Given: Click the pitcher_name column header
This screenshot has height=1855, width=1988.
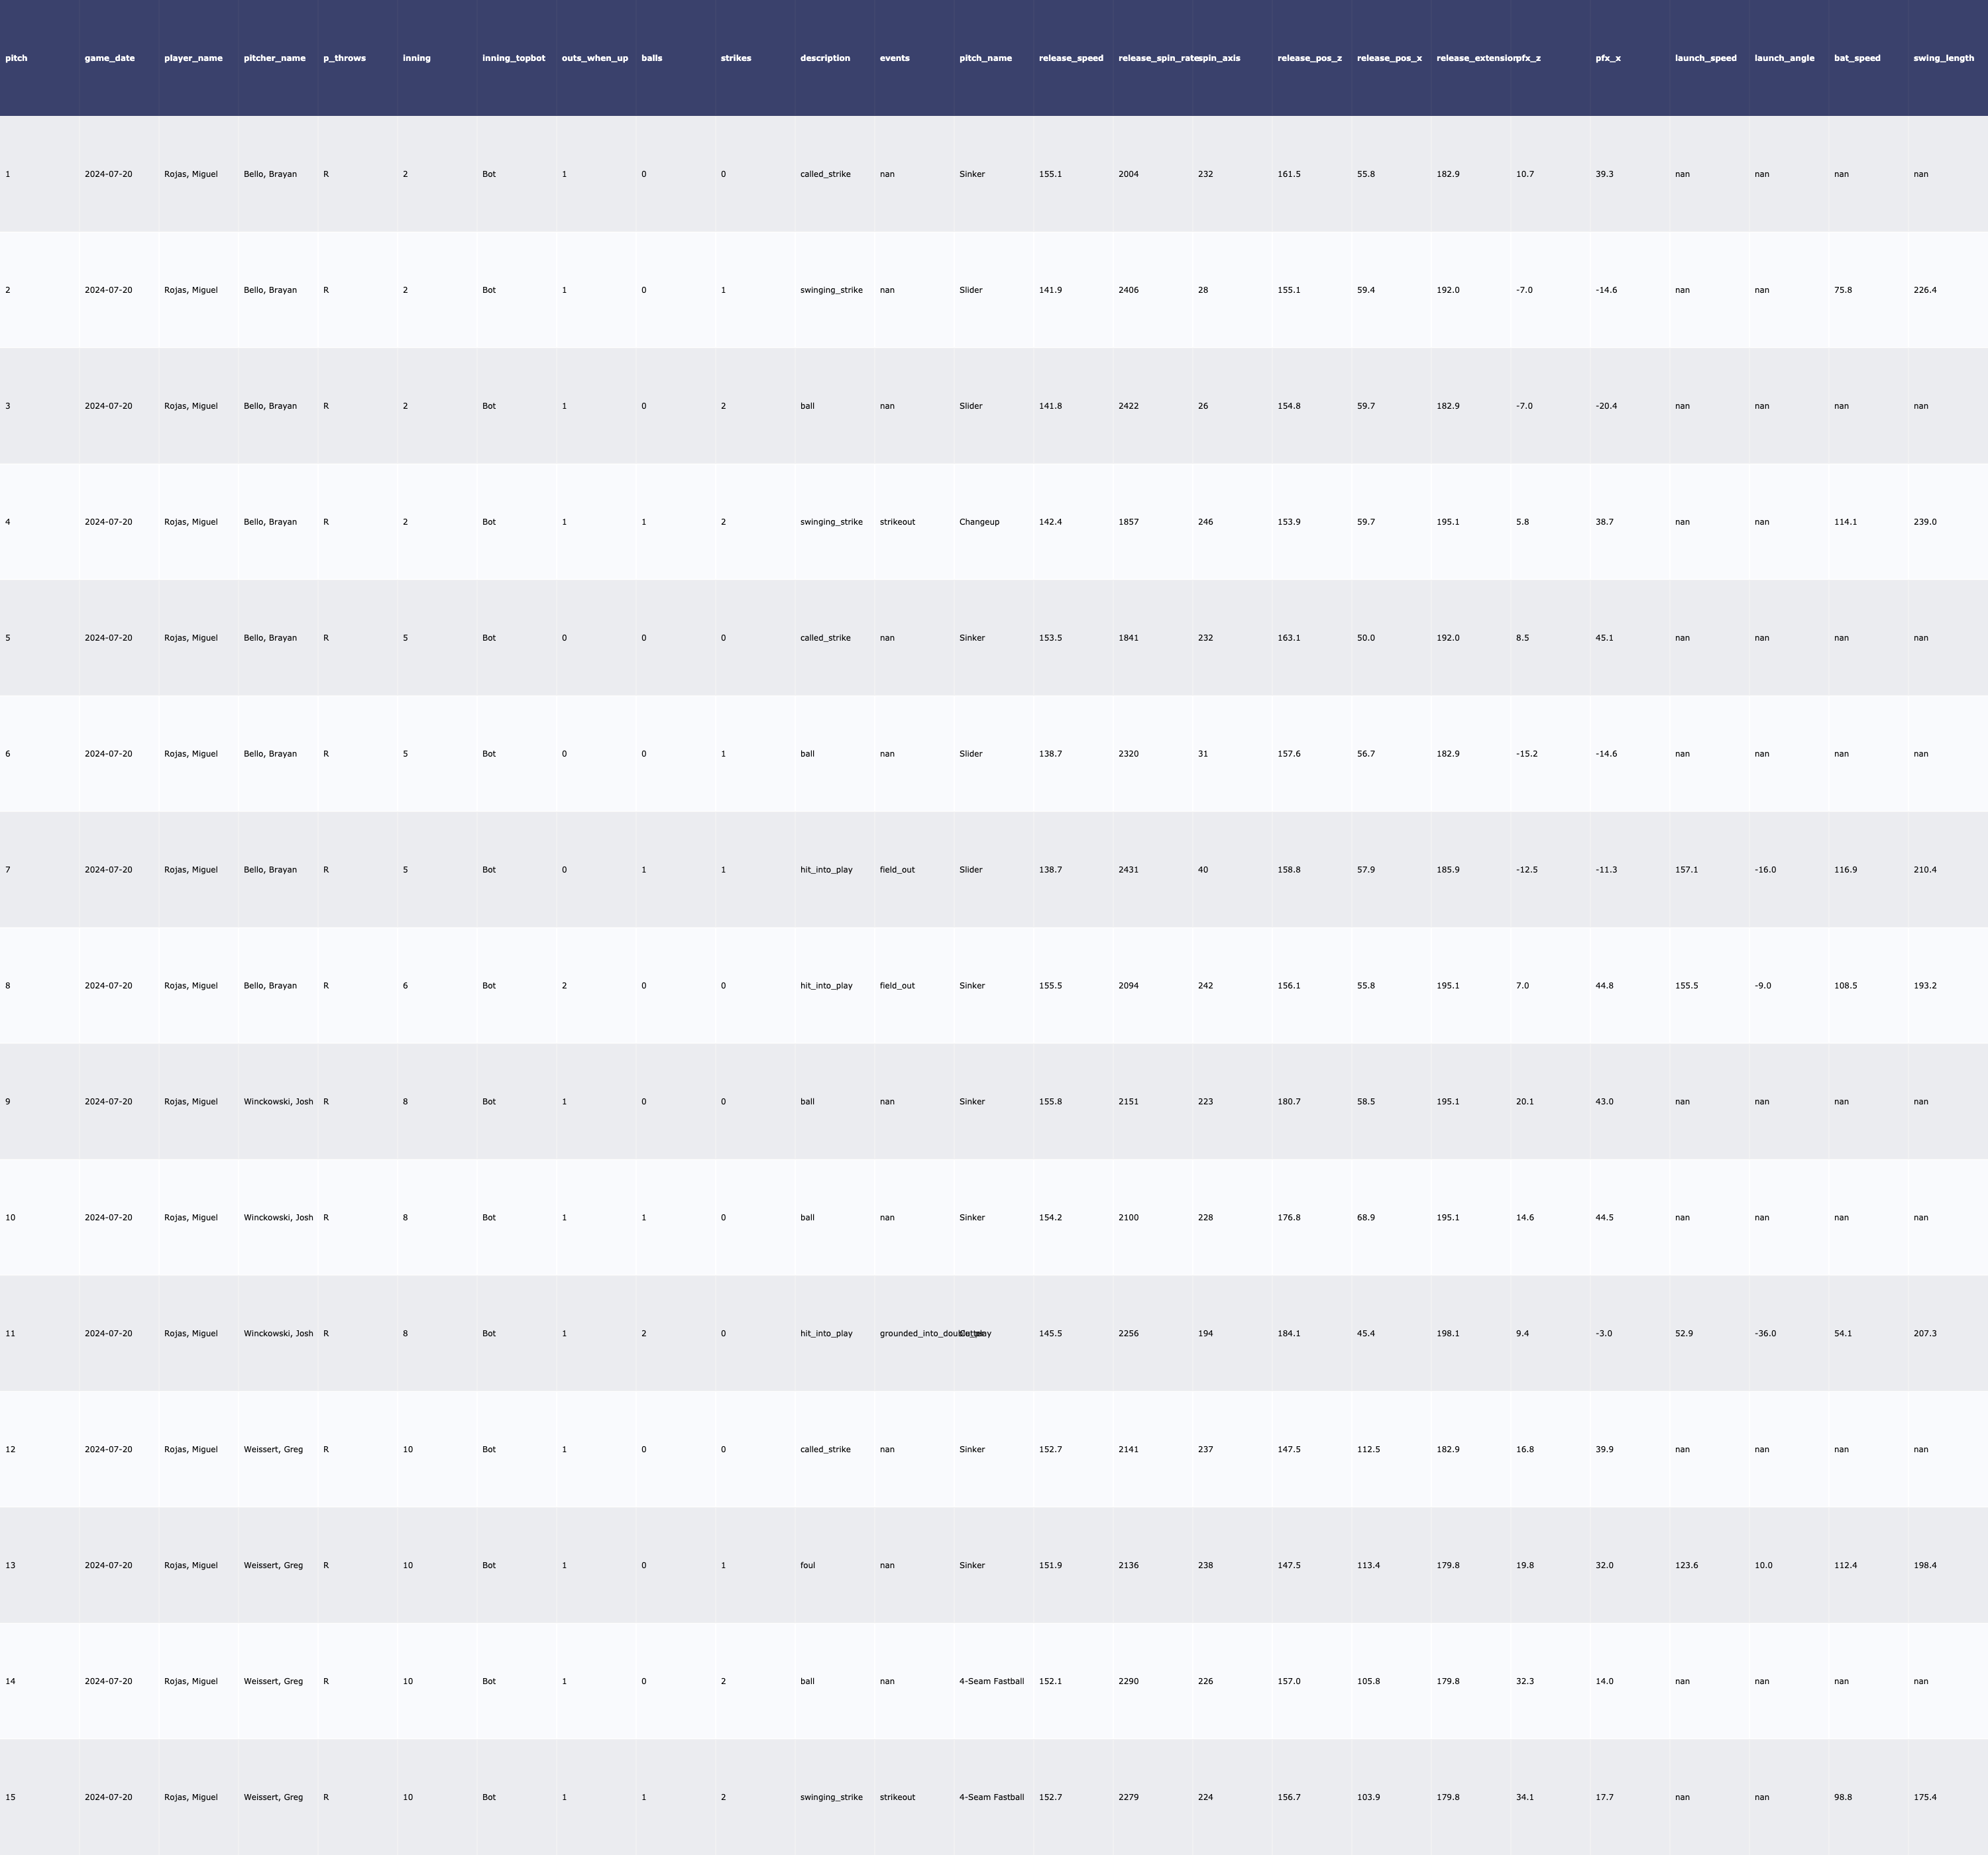Looking at the screenshot, I should [274, 58].
